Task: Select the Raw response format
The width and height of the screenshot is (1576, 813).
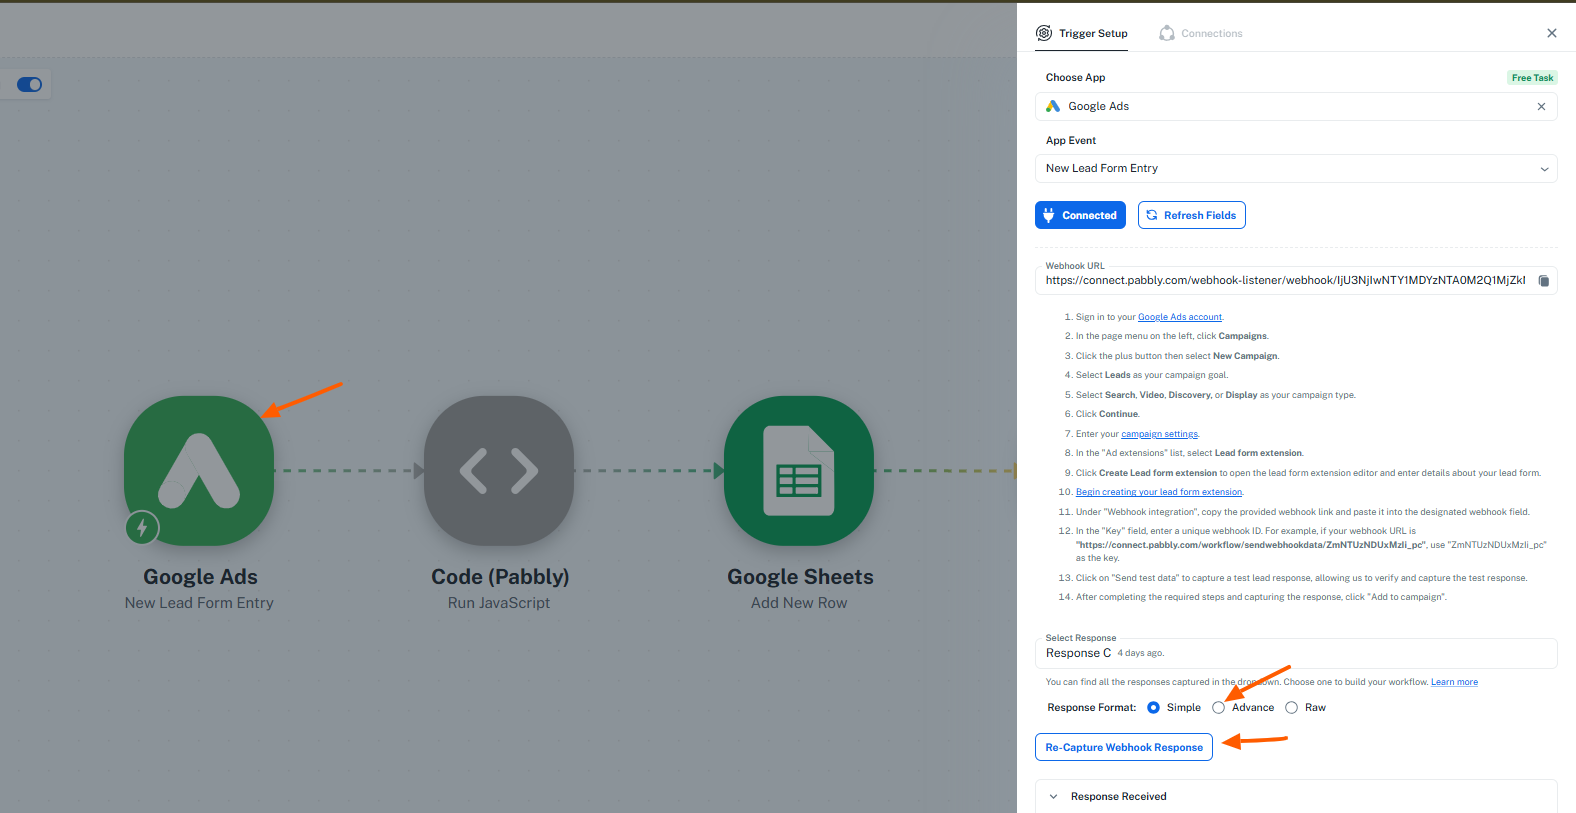Action: pos(1292,708)
